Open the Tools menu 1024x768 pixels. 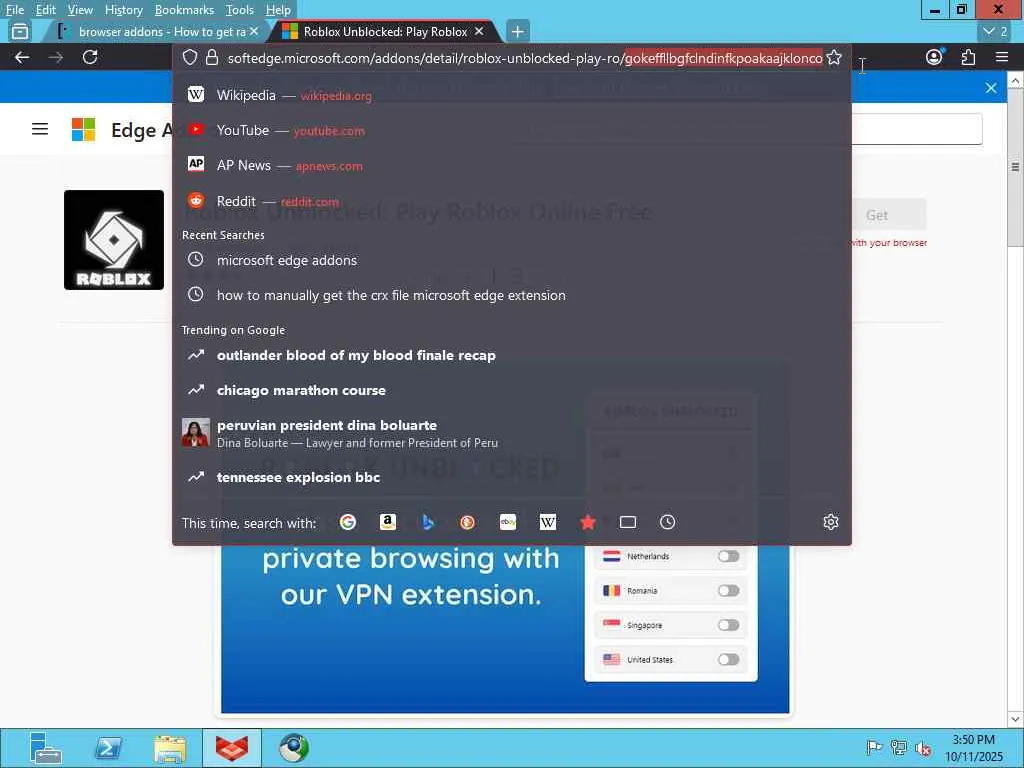click(240, 10)
